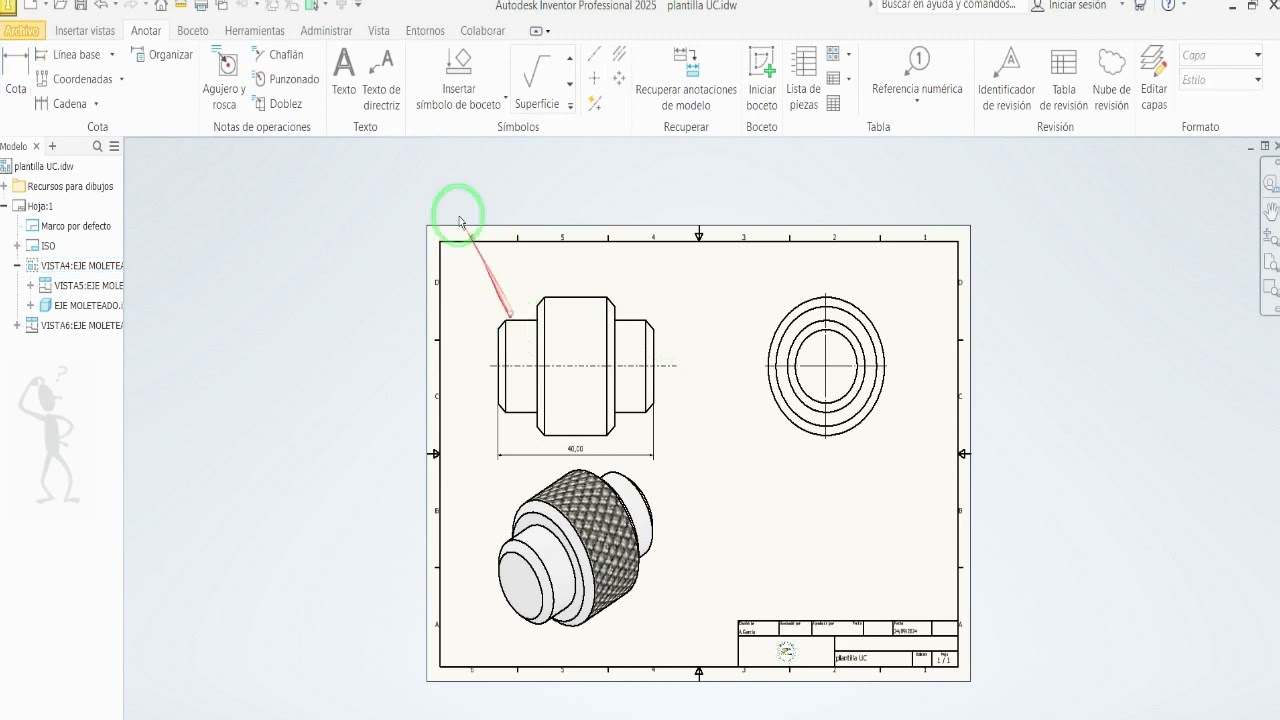Click the Organizar dimensions tool

162,55
